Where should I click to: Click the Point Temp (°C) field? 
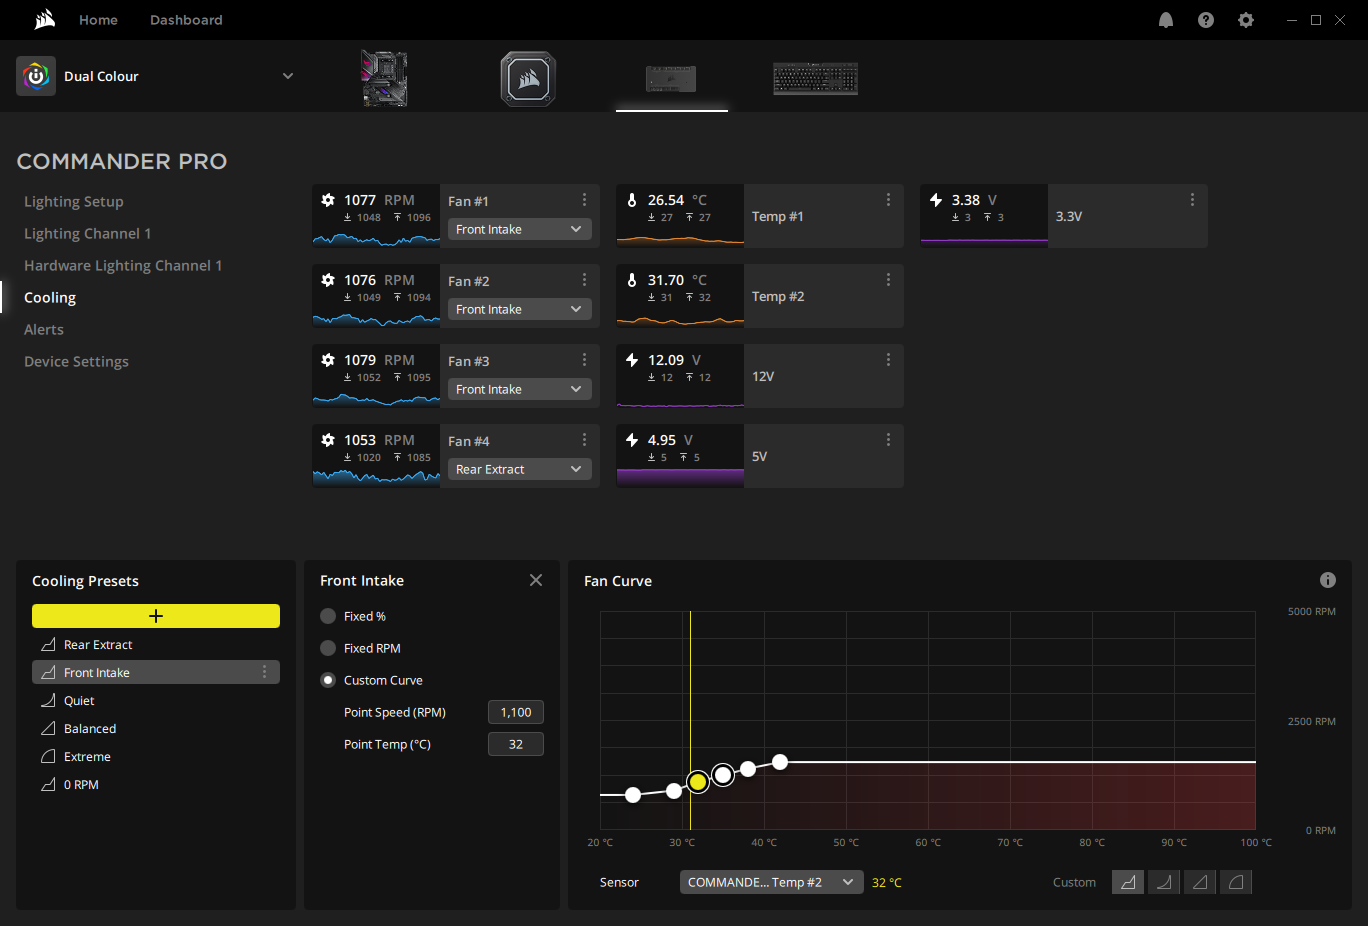coord(516,744)
